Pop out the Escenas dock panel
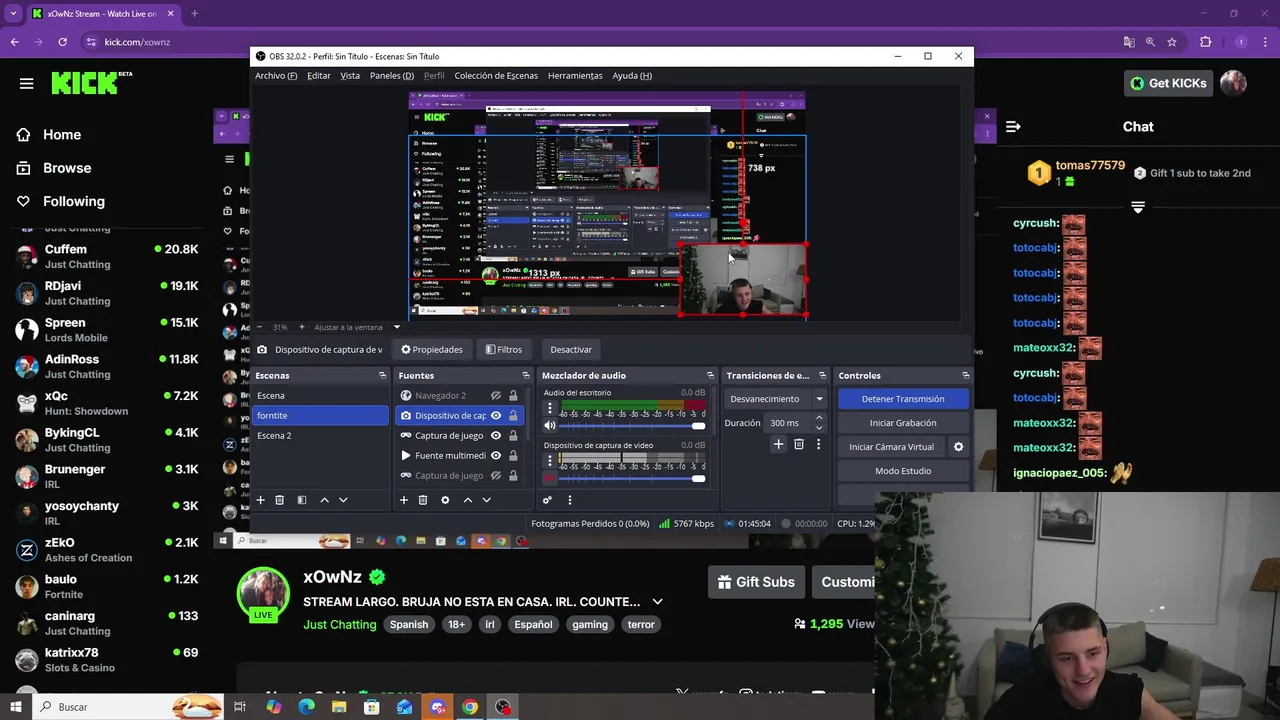 coord(382,375)
